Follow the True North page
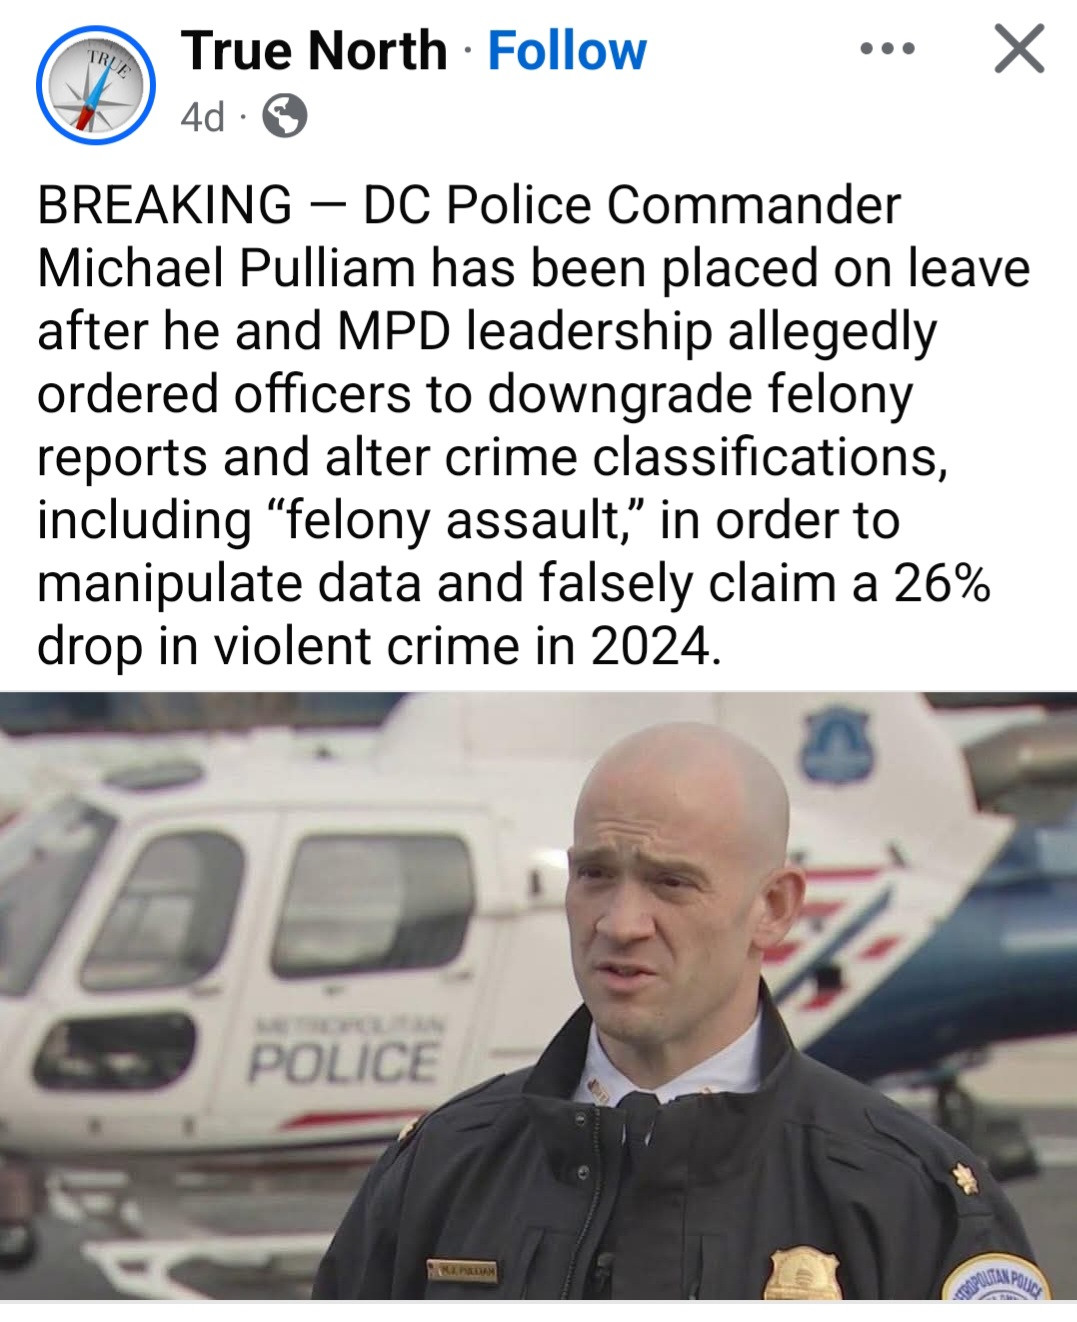This screenshot has height=1322, width=1077. (x=567, y=50)
